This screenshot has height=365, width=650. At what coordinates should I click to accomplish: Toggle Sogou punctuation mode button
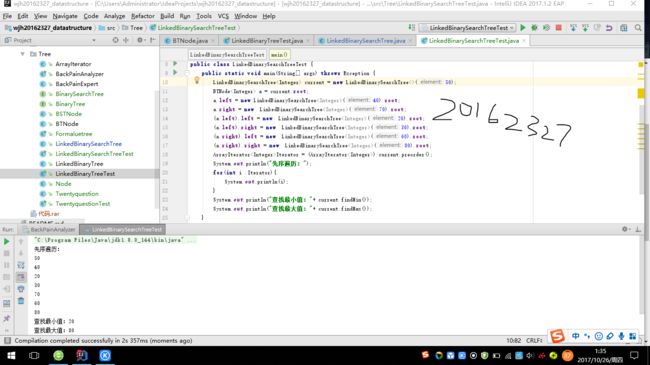point(587,336)
